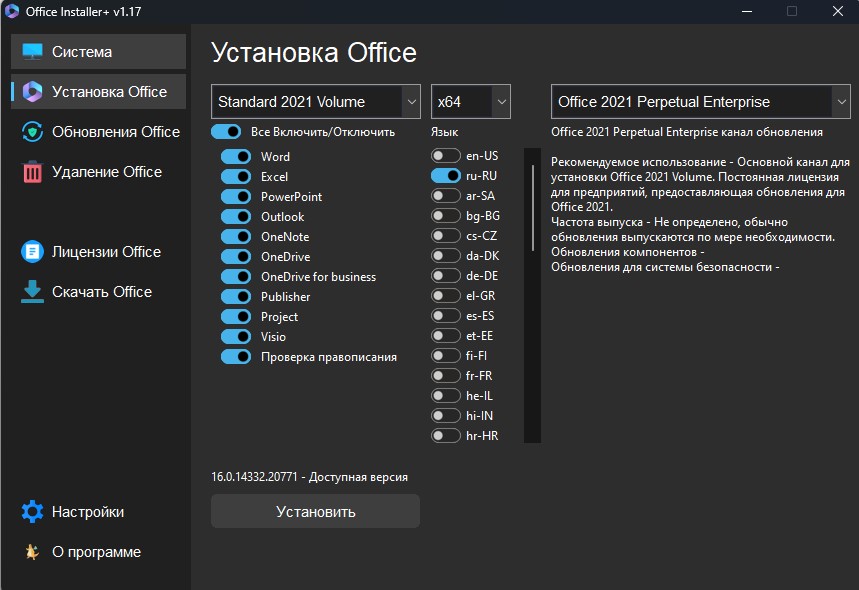Minimize the Office Installer+ window
The width and height of the screenshot is (859, 590).
[747, 12]
